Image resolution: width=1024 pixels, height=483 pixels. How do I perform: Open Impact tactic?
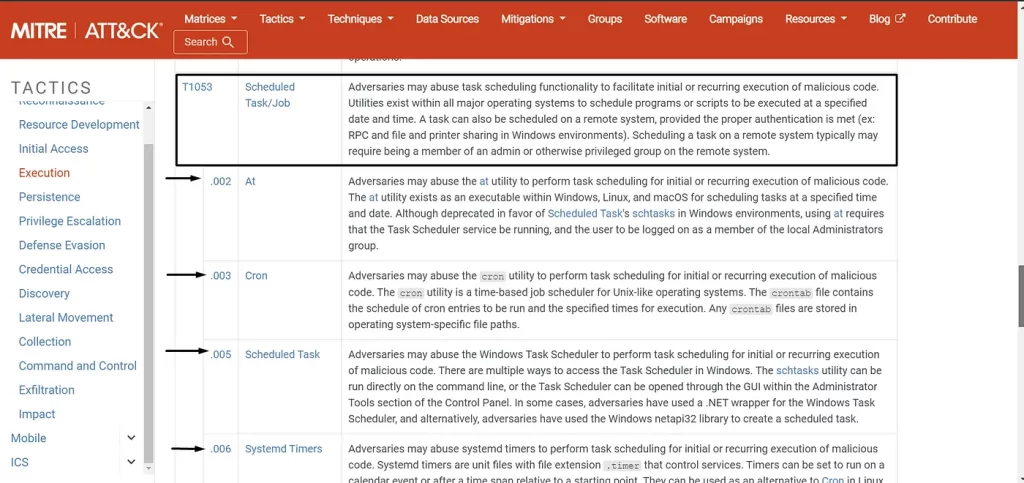pos(37,414)
